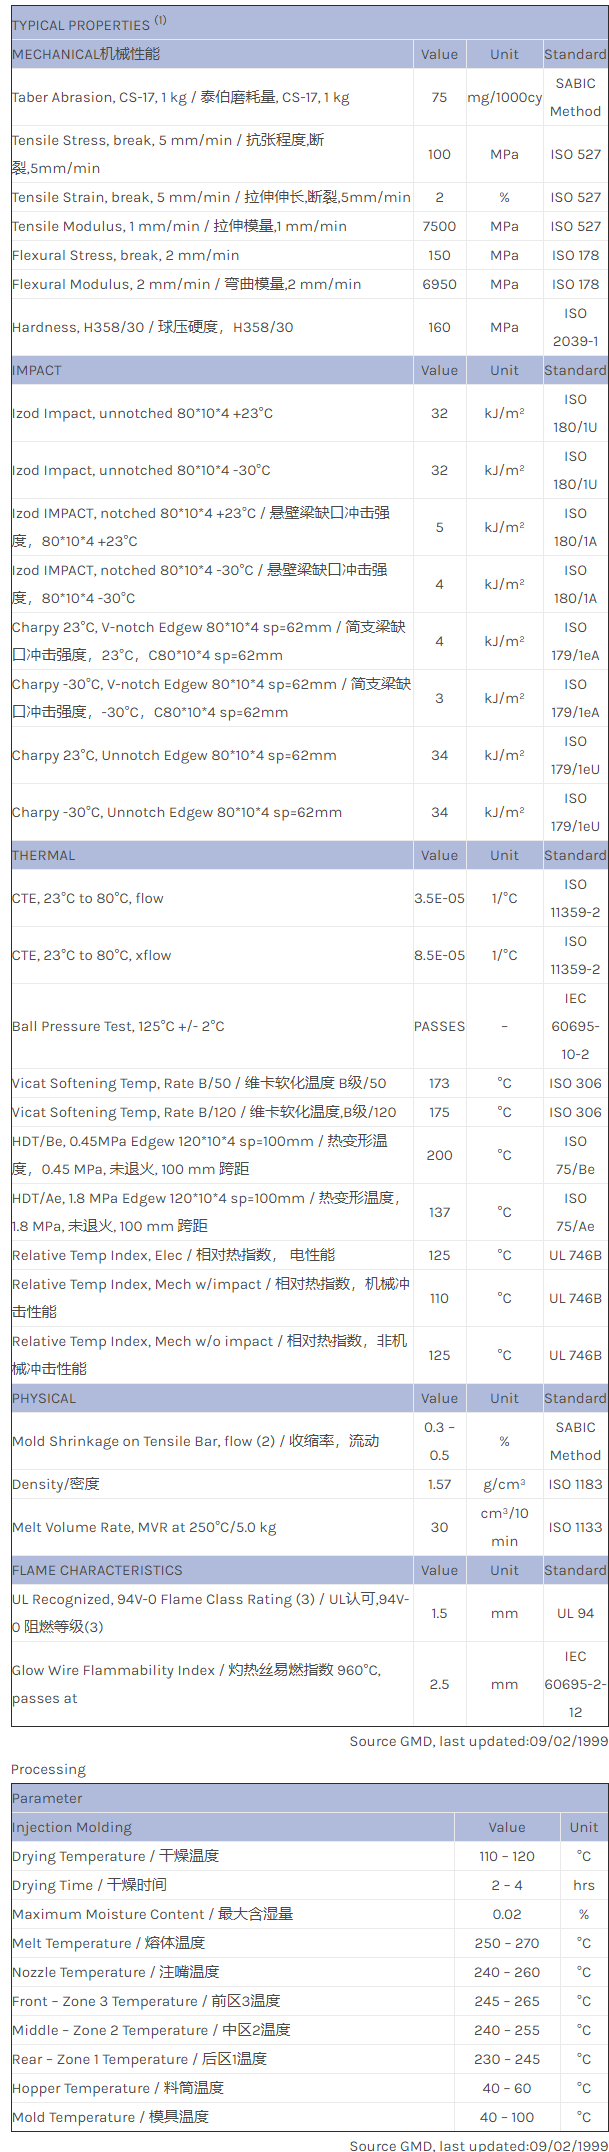Click the THERMAL section header
The image size is (609, 2152).
point(43,855)
